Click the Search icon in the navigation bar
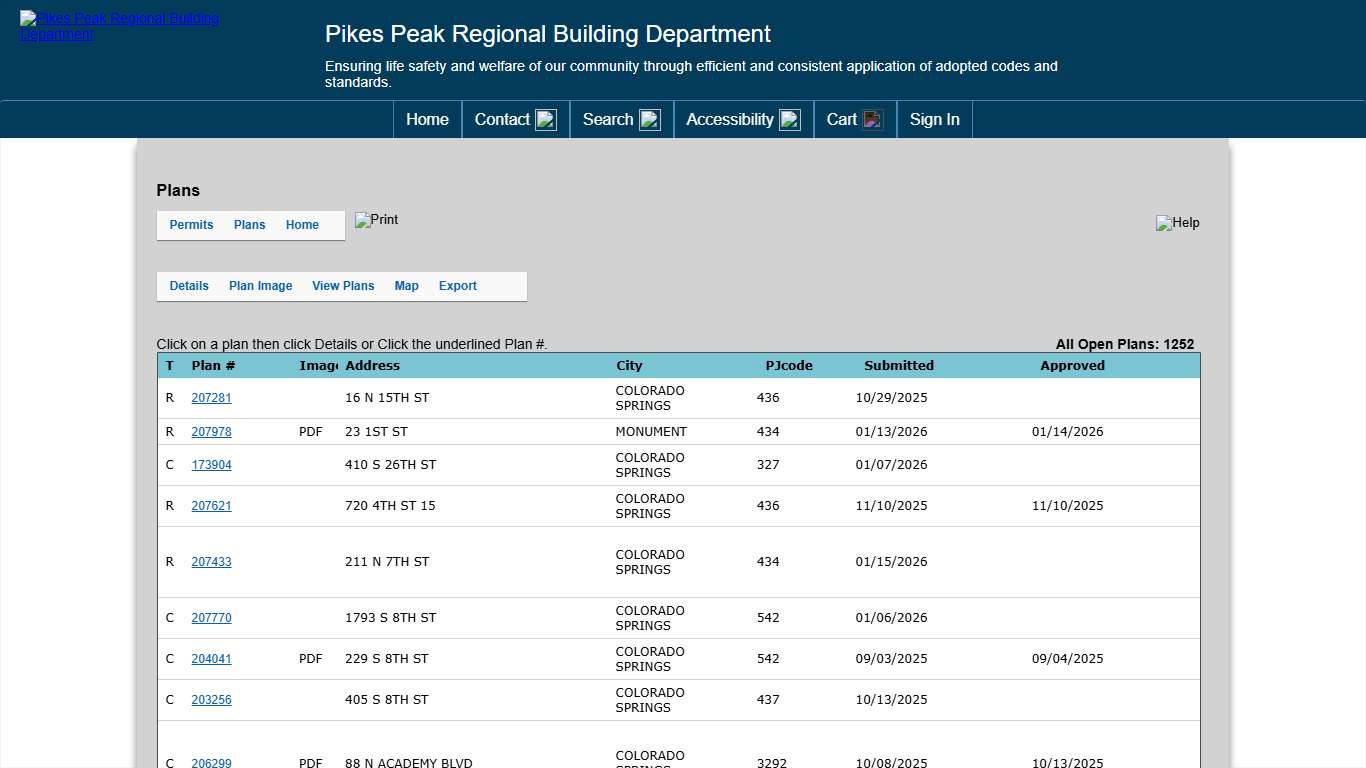1366x768 pixels. tap(651, 119)
